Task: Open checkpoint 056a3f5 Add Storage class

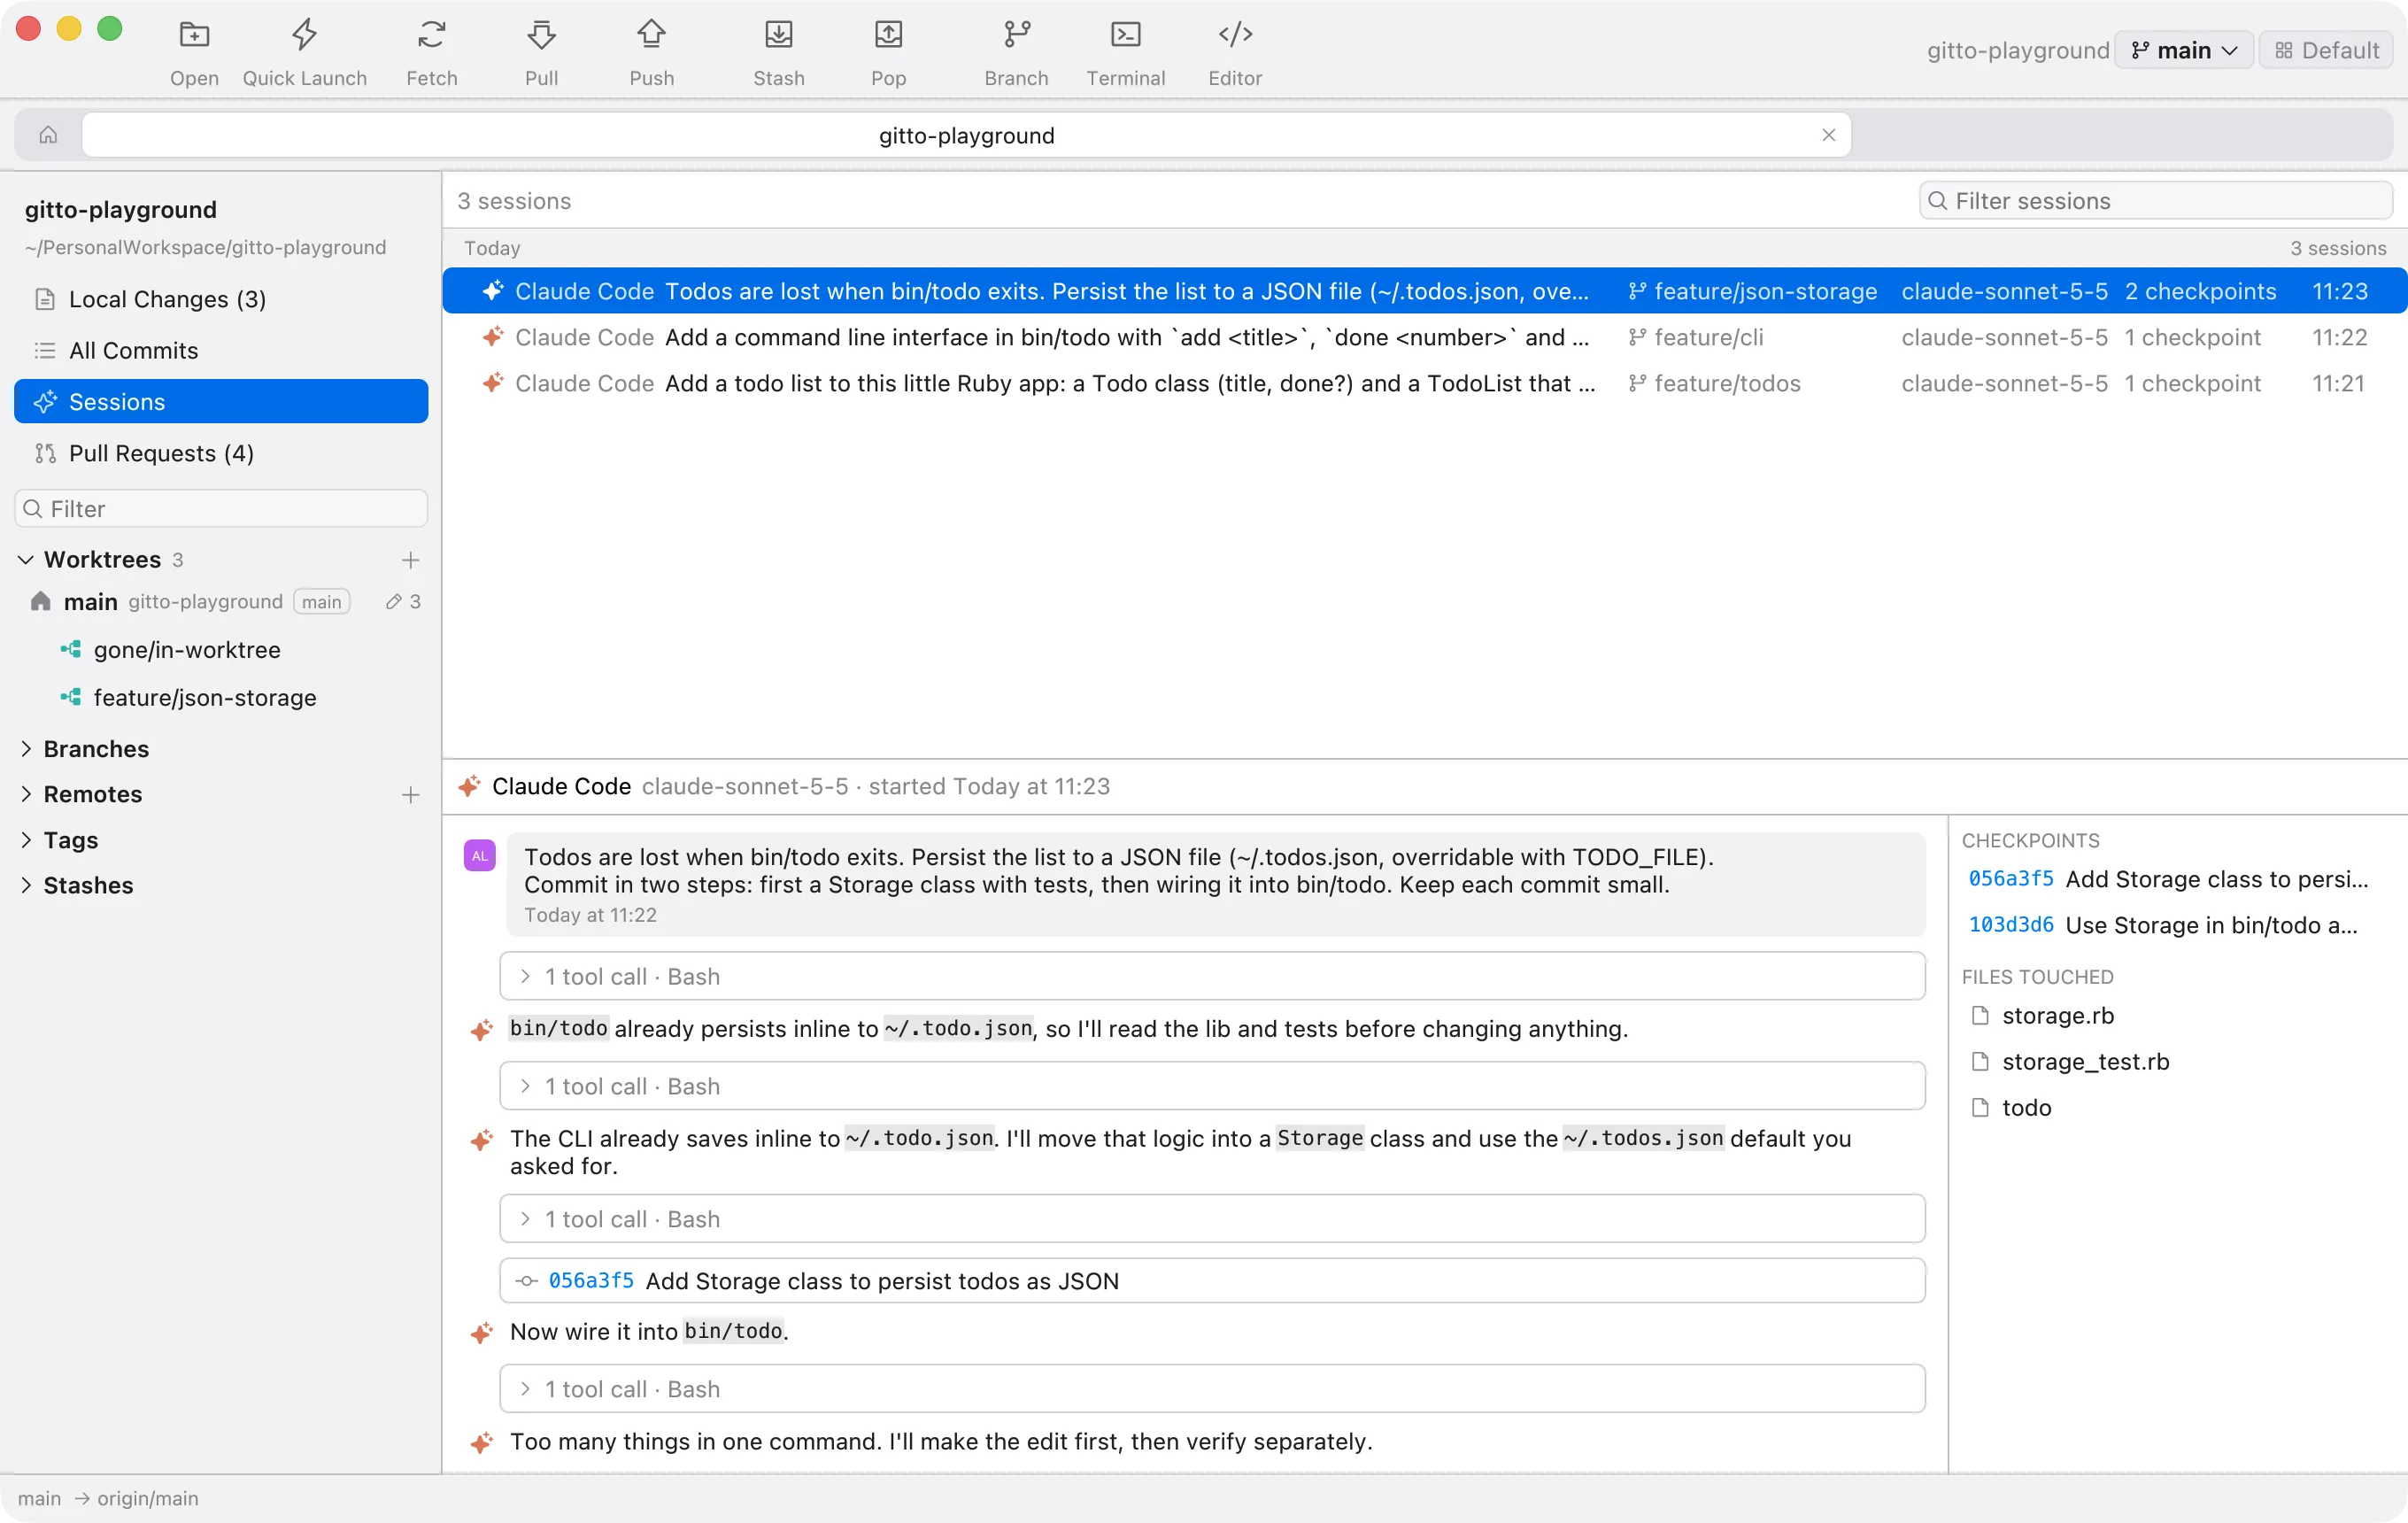Action: (x=2168, y=878)
